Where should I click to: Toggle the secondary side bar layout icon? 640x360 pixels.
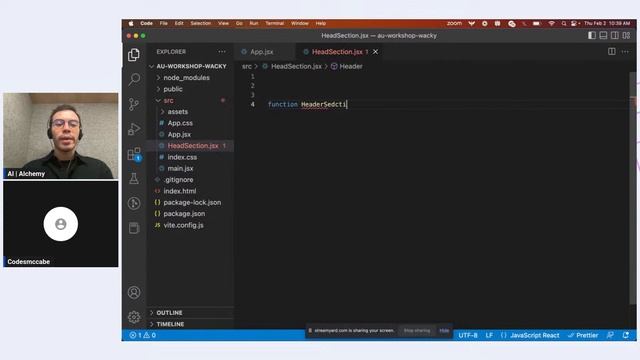point(615,36)
